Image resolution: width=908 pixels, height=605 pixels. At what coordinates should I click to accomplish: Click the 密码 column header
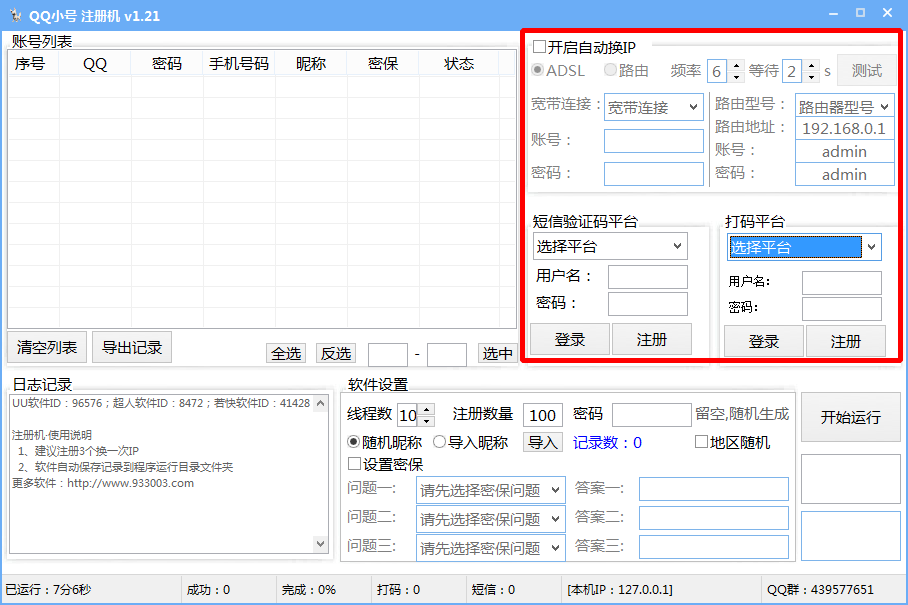pos(167,64)
